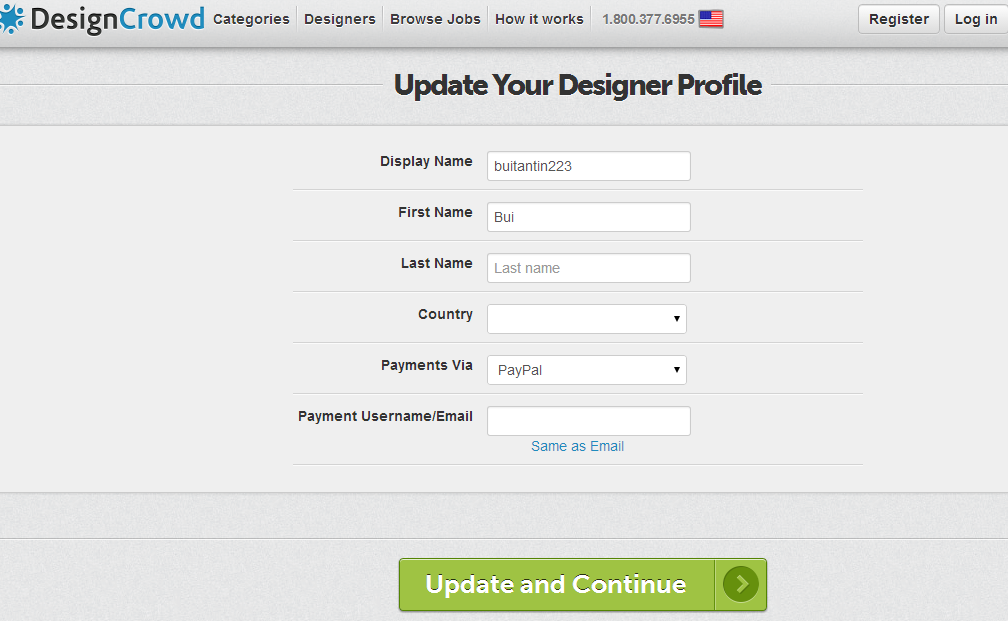Go to the Designers menu item
1008x621 pixels.
click(340, 19)
